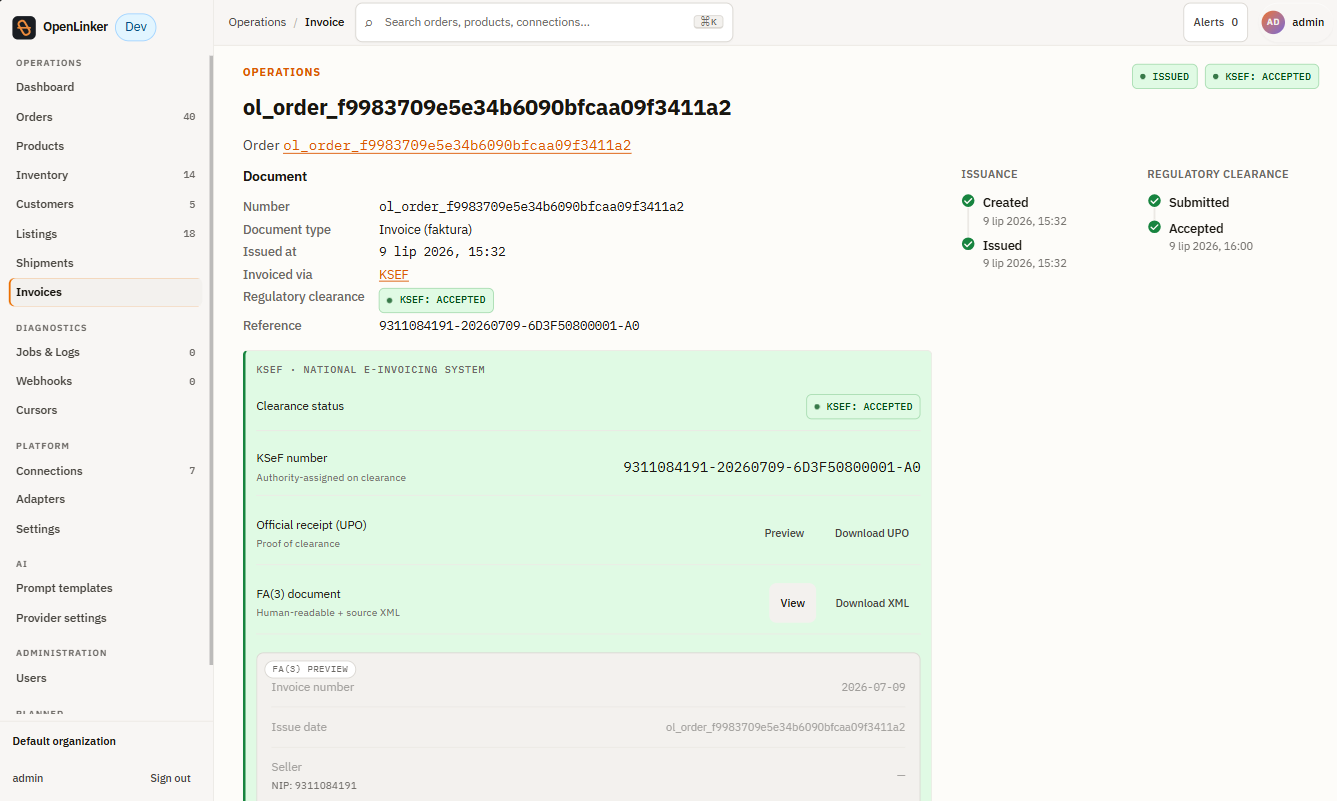The width and height of the screenshot is (1337, 801).
Task: Click the top-right KSEF: ACCEPTED badge
Action: pyautogui.click(x=1262, y=76)
